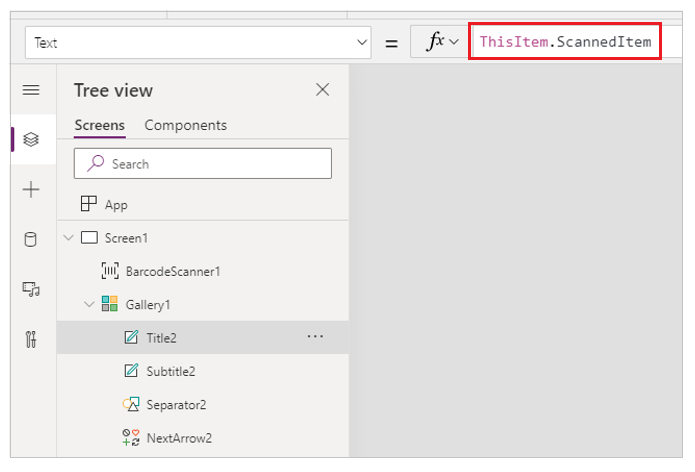
Task: Select the Tree view layers icon
Action: coord(31,140)
